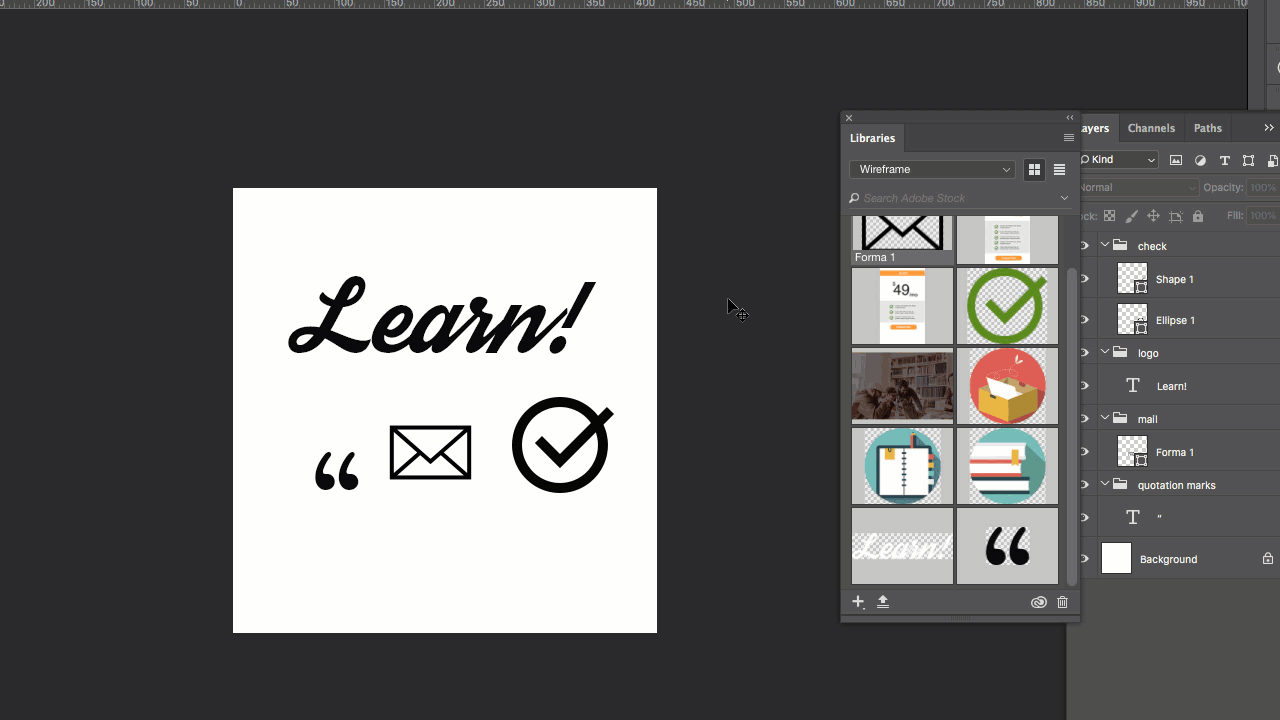This screenshot has height=720, width=1280.
Task: Select the green checkmark library thumbnail
Action: tap(1007, 305)
